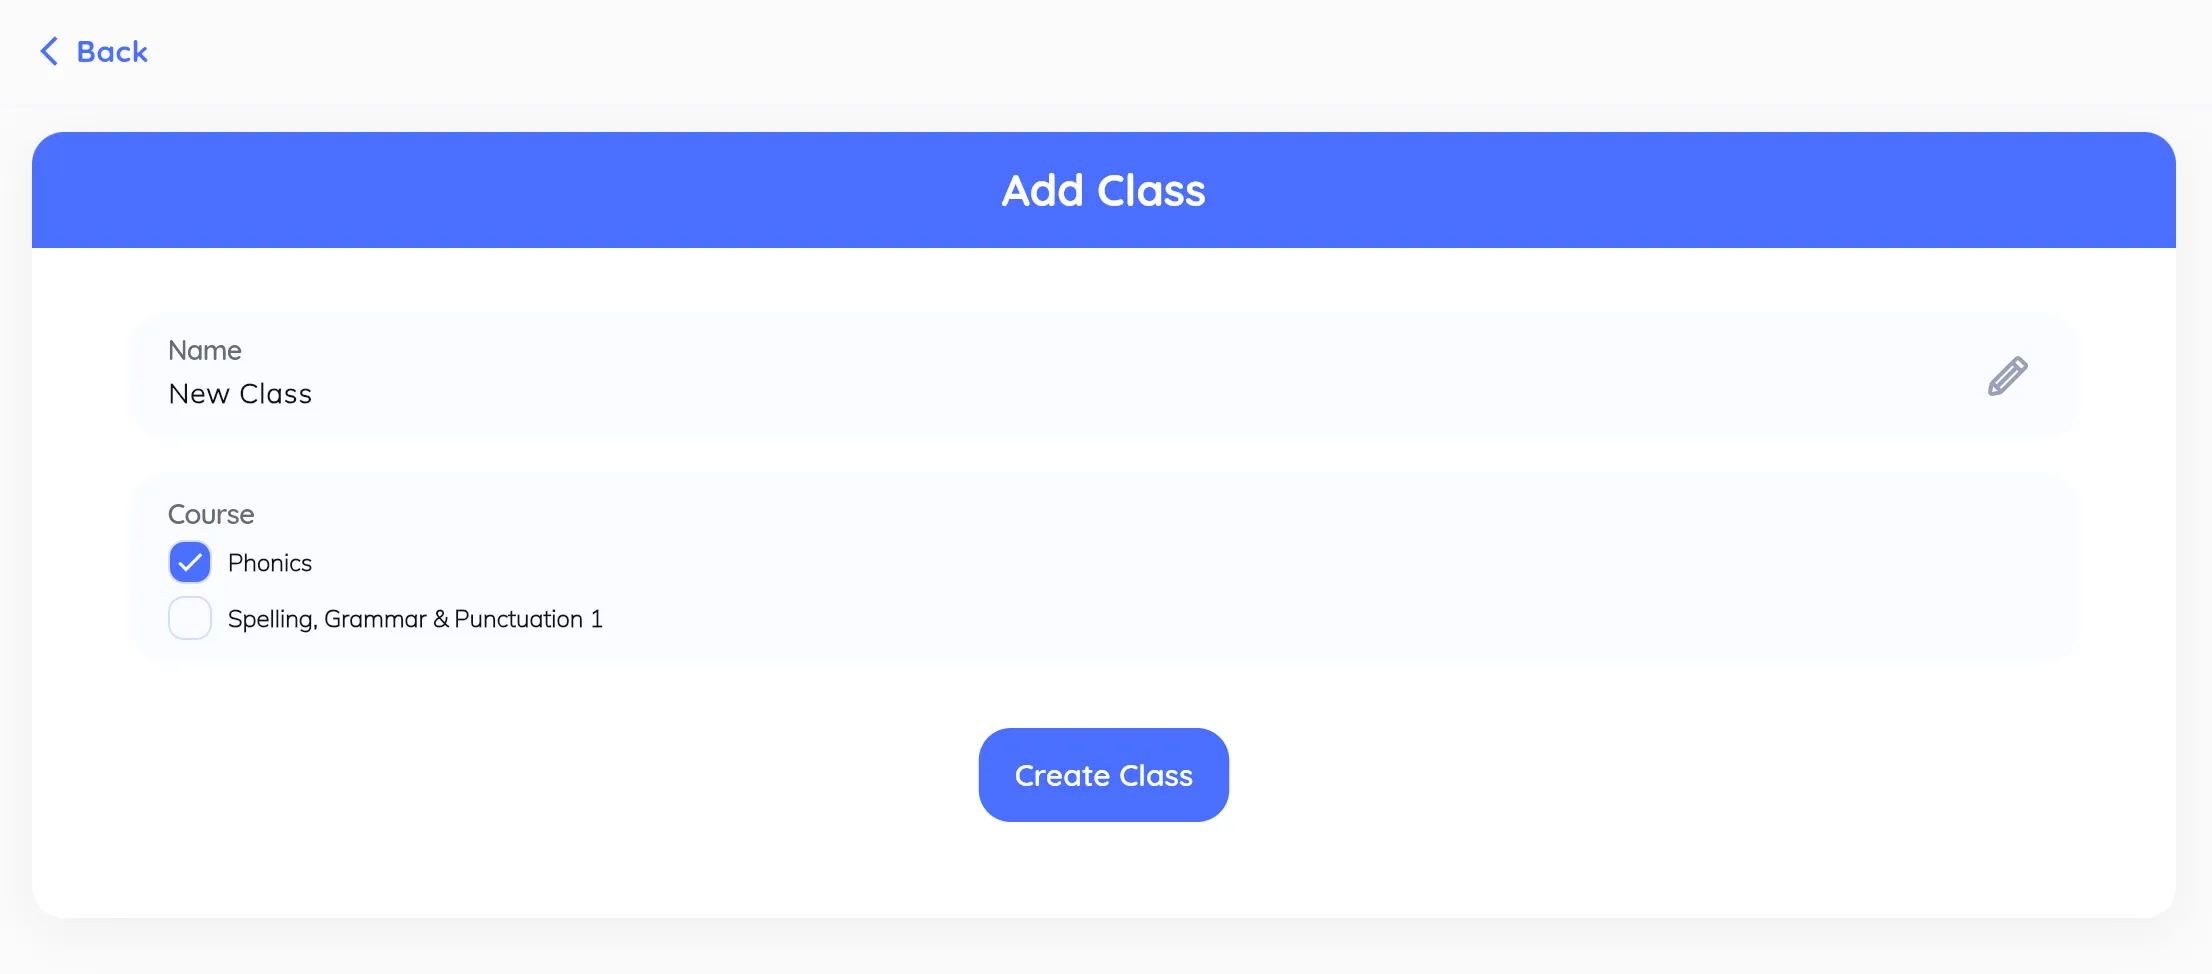This screenshot has width=2212, height=974.
Task: Enable Spelling, Grammar & Punctuation 1 checkbox
Action: coord(190,618)
